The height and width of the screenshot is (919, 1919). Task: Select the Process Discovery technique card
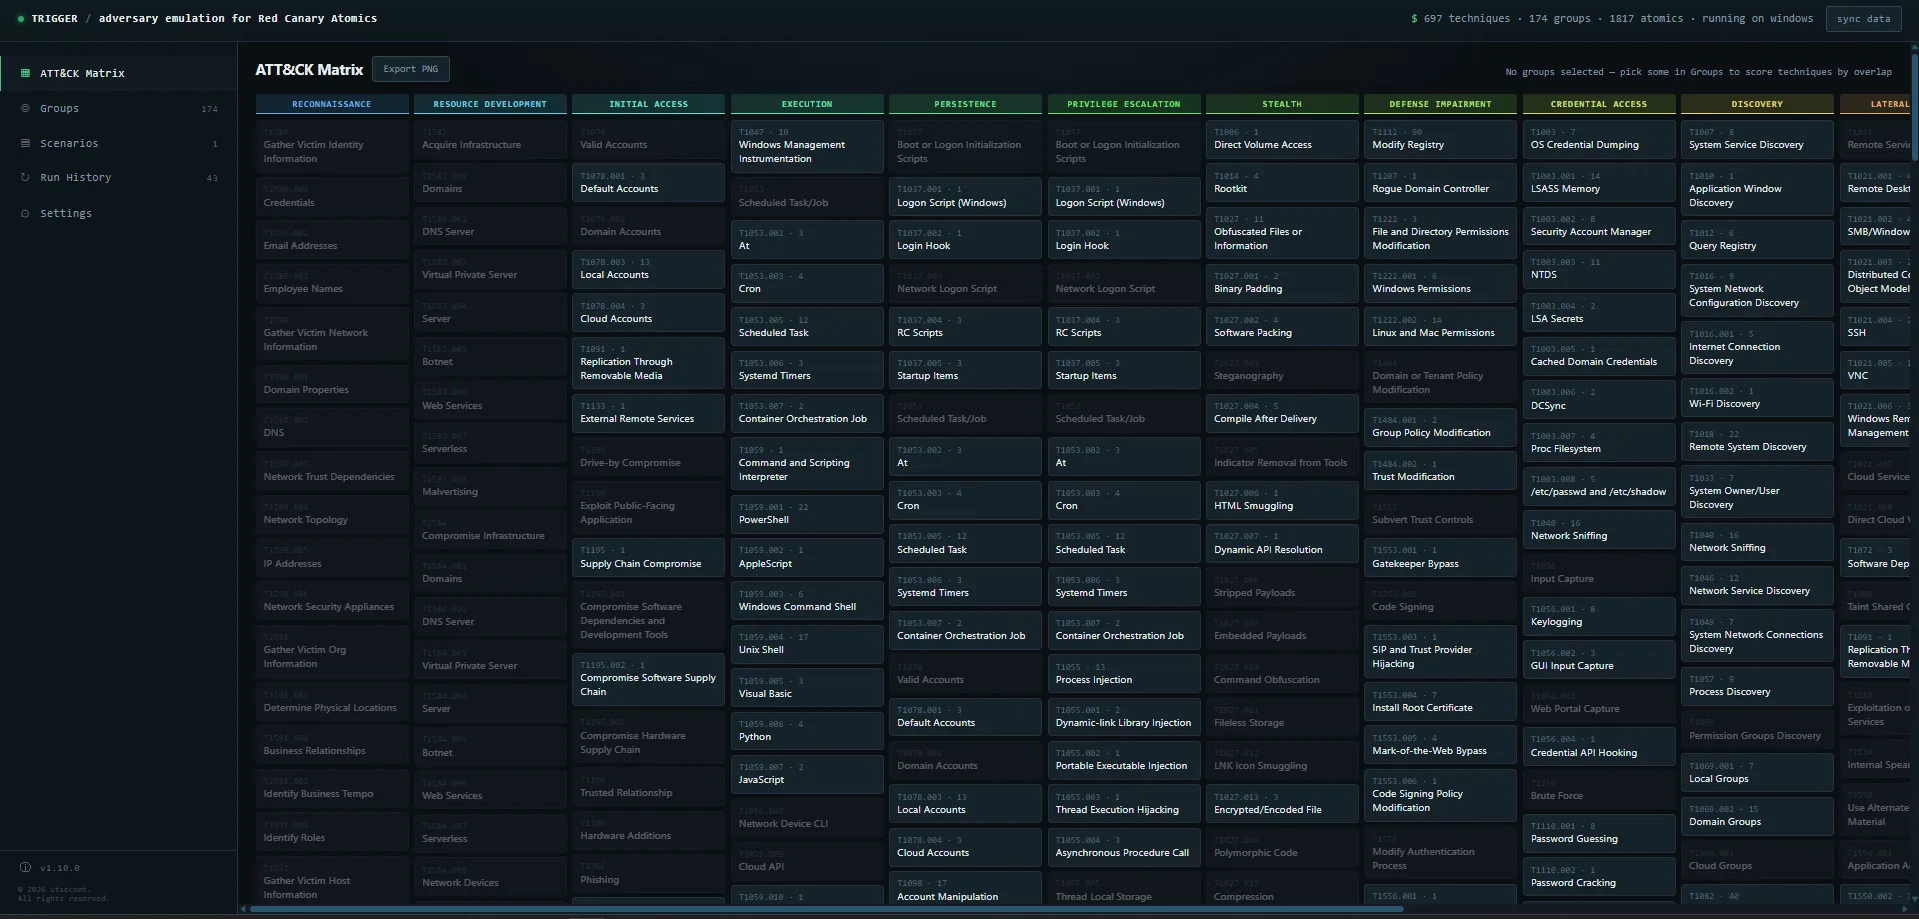(1757, 685)
